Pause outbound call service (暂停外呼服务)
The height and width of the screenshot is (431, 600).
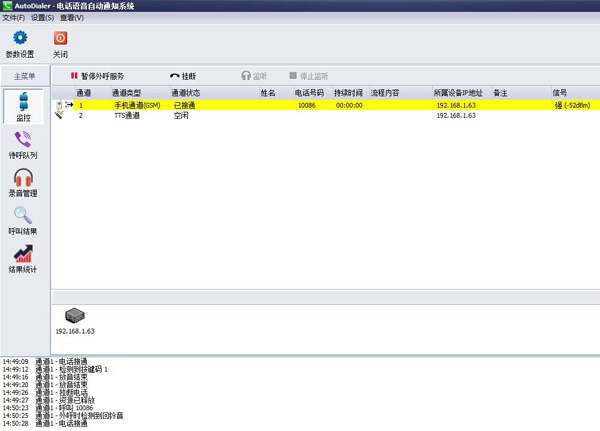click(x=97, y=75)
